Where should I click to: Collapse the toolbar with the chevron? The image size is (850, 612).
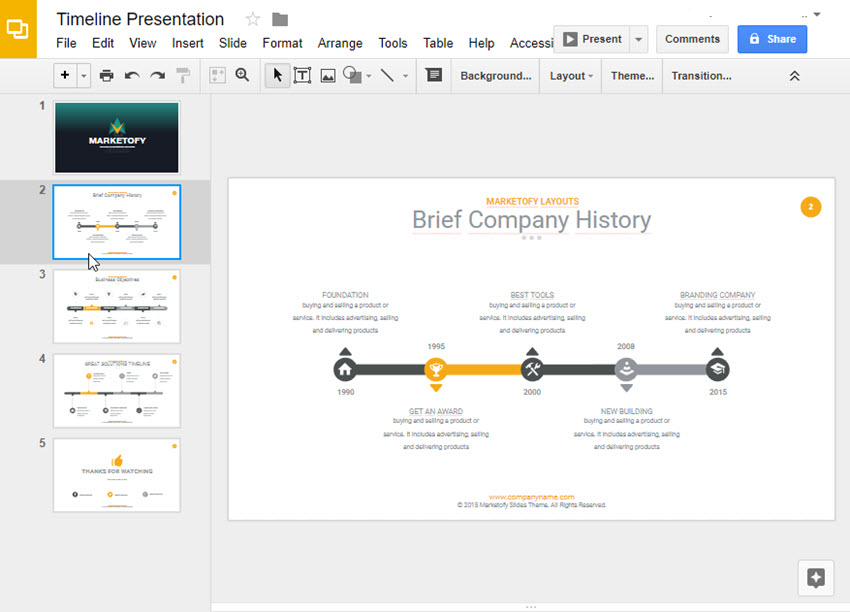(x=794, y=75)
